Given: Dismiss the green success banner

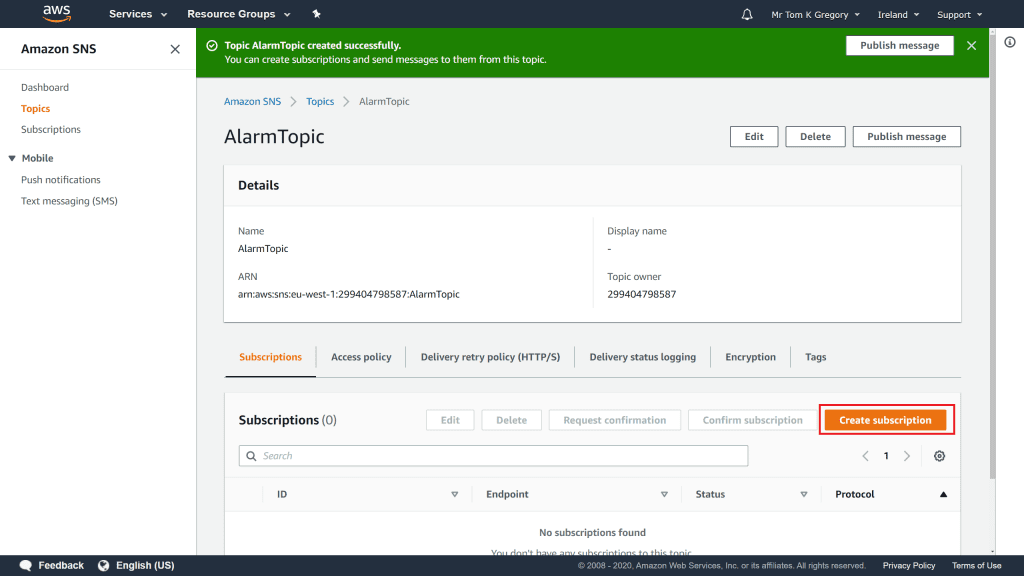Looking at the screenshot, I should (971, 46).
